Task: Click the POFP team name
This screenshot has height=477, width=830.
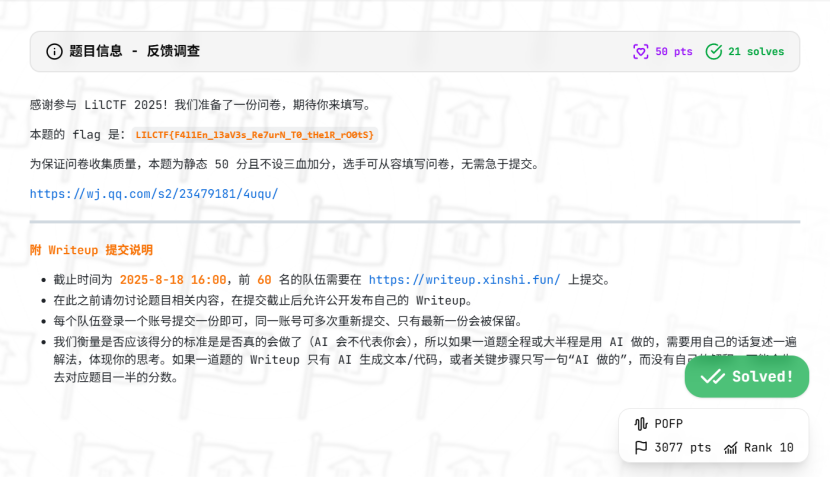Action: [x=669, y=424]
